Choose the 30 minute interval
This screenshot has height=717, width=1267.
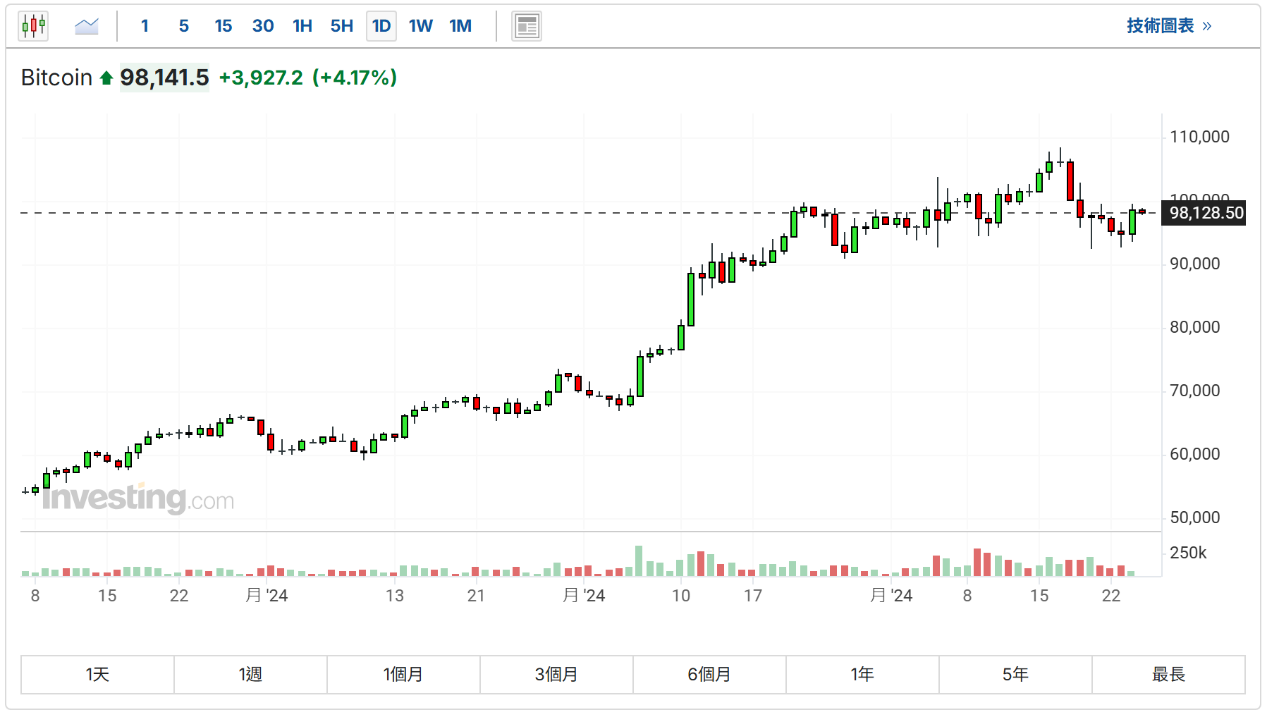point(263,26)
